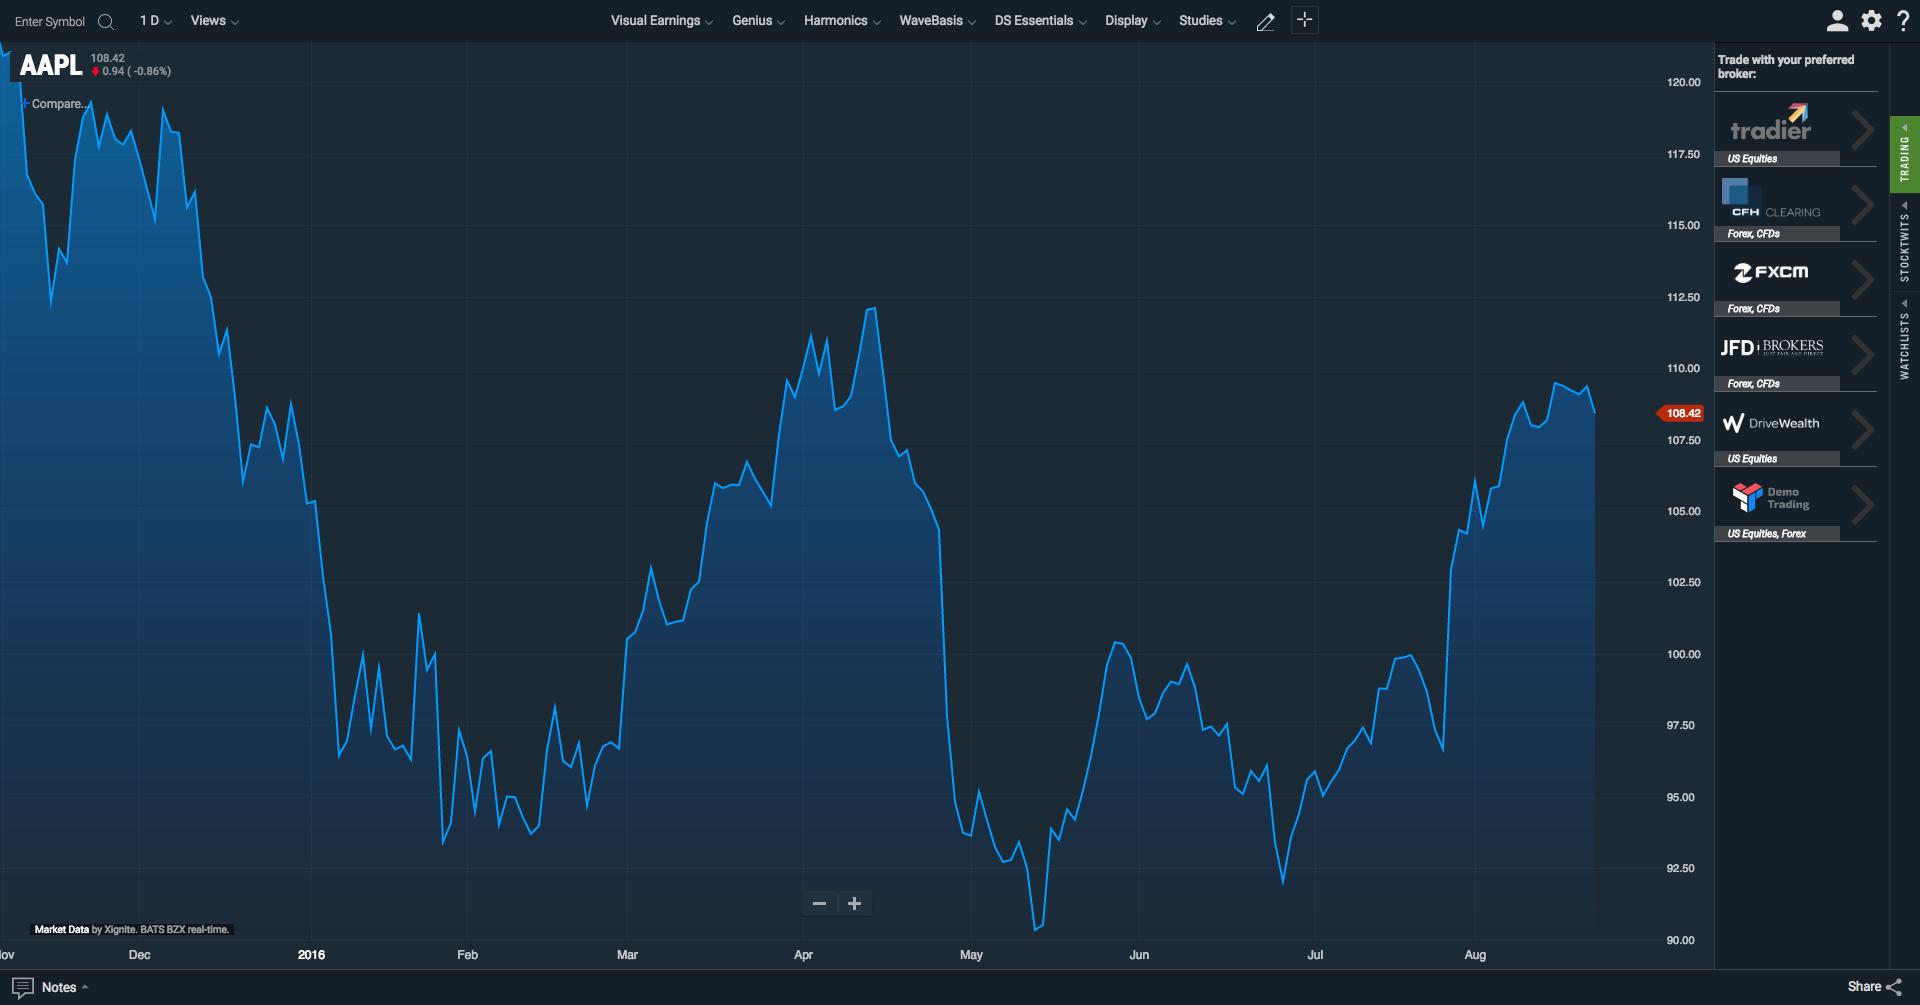Toggle the StockTwits side panel tab

coord(1904,242)
